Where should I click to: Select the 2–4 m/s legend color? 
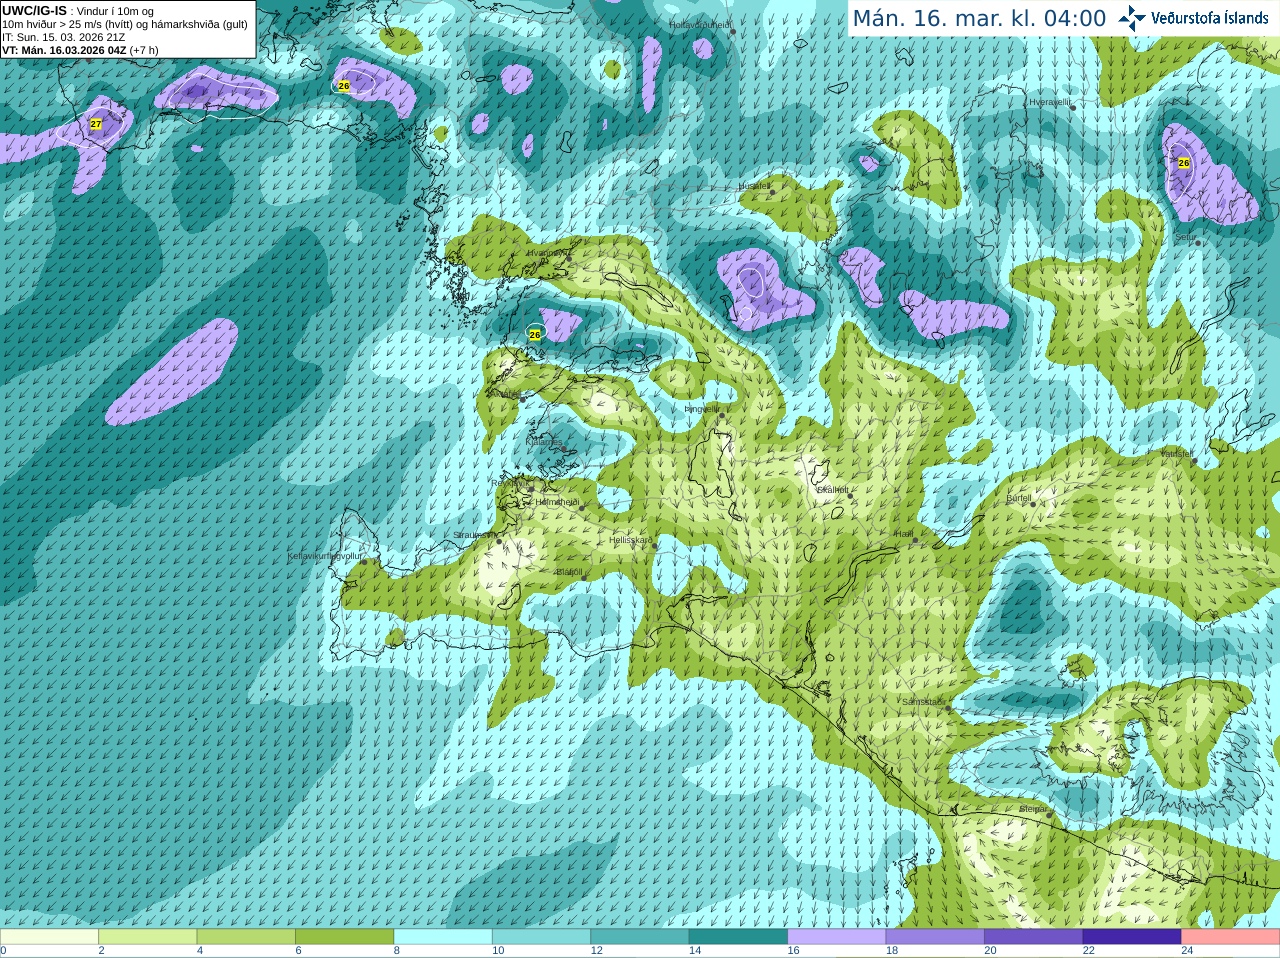coord(147,937)
